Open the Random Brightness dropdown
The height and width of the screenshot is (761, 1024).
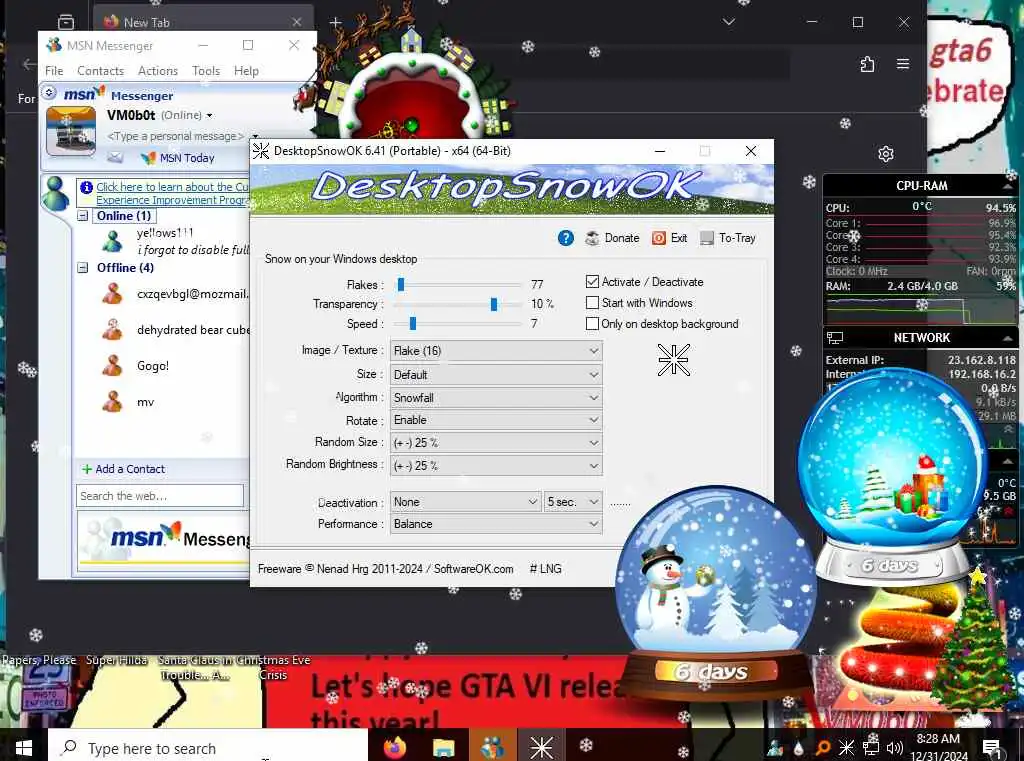point(496,465)
